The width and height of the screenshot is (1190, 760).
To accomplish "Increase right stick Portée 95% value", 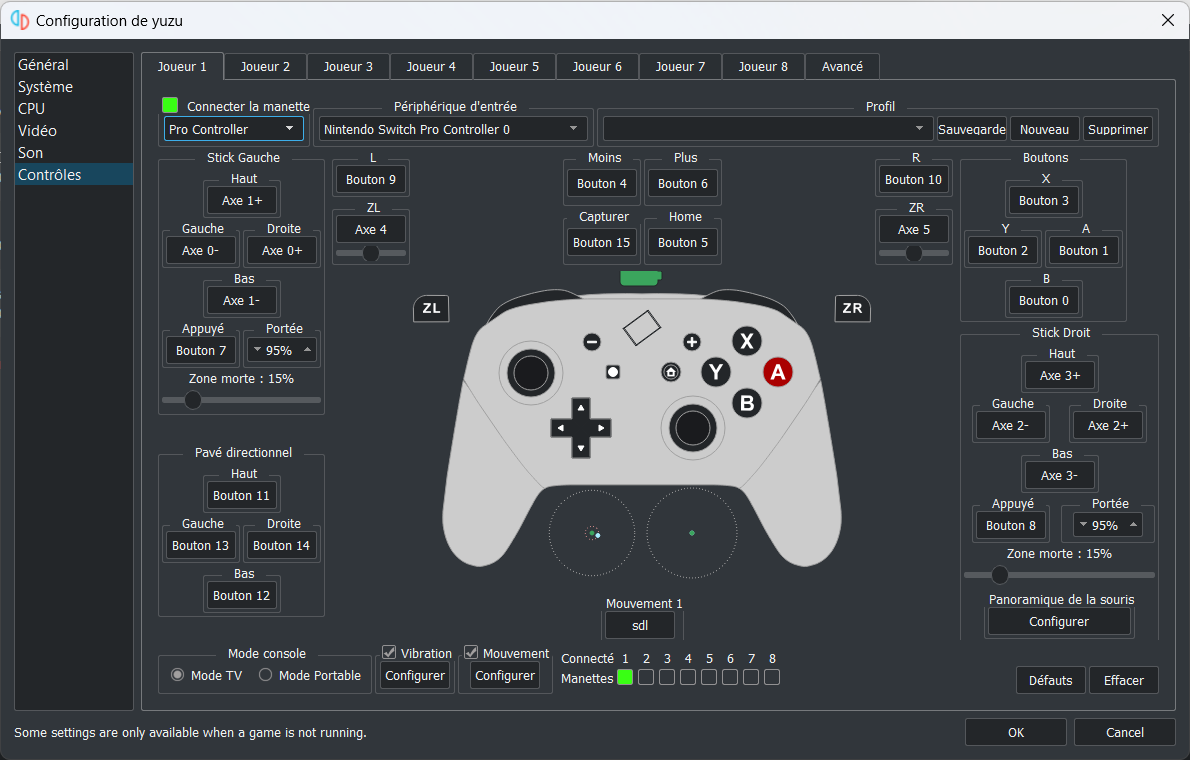I will (1133, 525).
